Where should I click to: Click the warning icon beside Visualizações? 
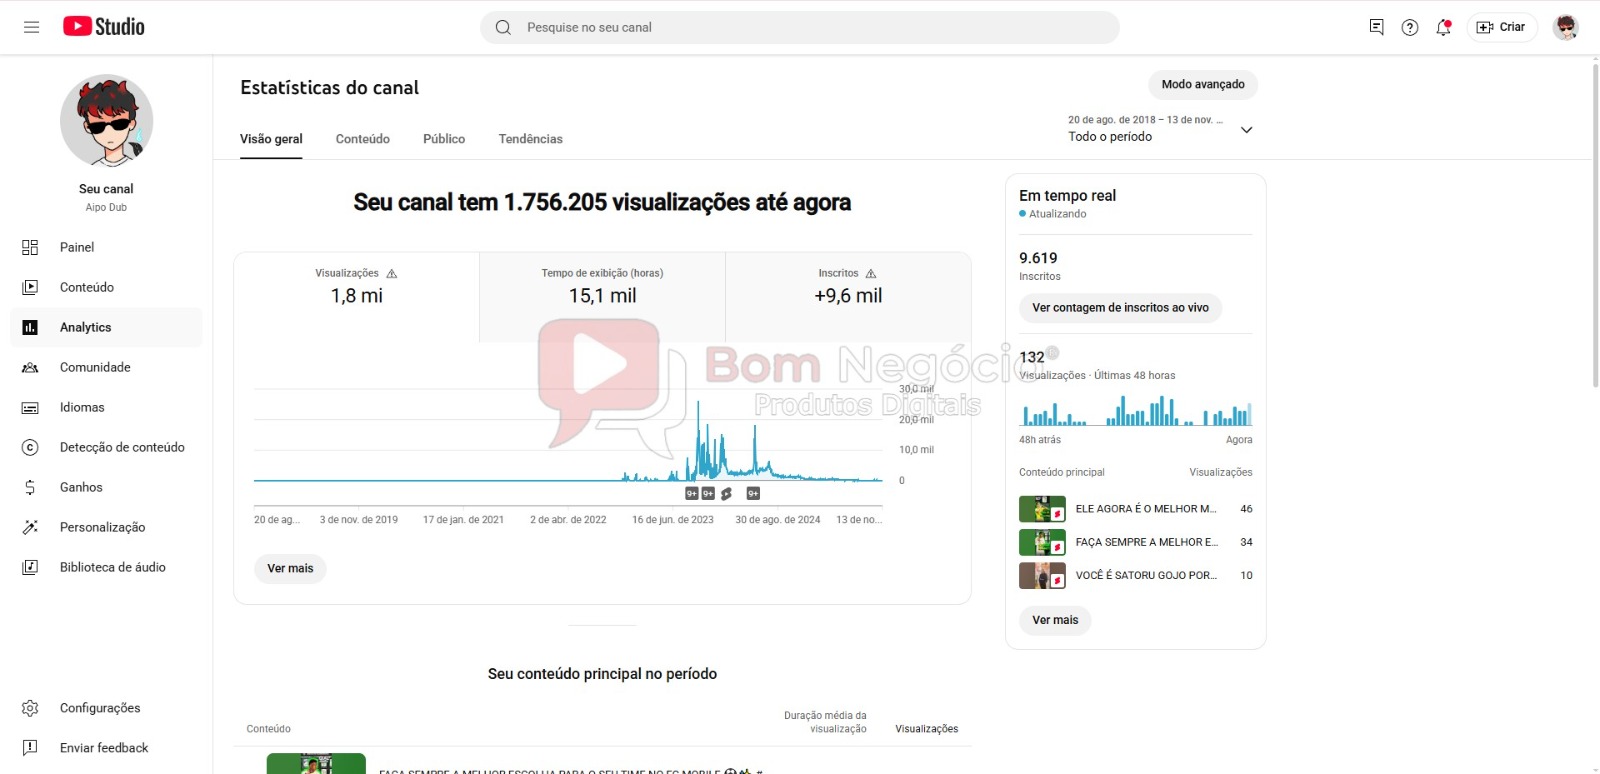tap(392, 273)
